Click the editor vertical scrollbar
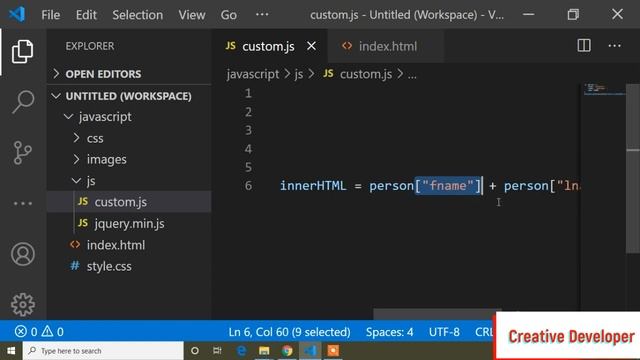 tap(633, 168)
